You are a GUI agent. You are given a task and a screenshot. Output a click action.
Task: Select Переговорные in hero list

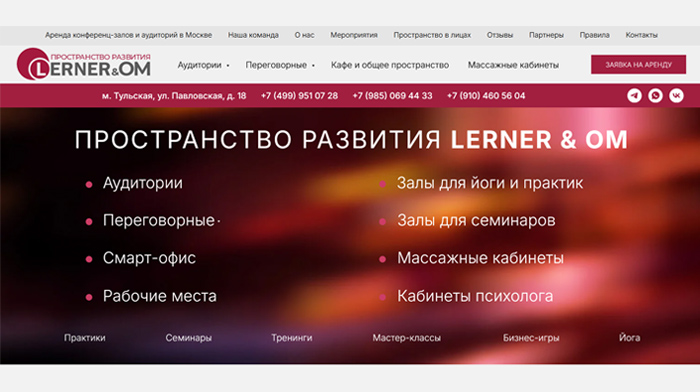pos(159,221)
